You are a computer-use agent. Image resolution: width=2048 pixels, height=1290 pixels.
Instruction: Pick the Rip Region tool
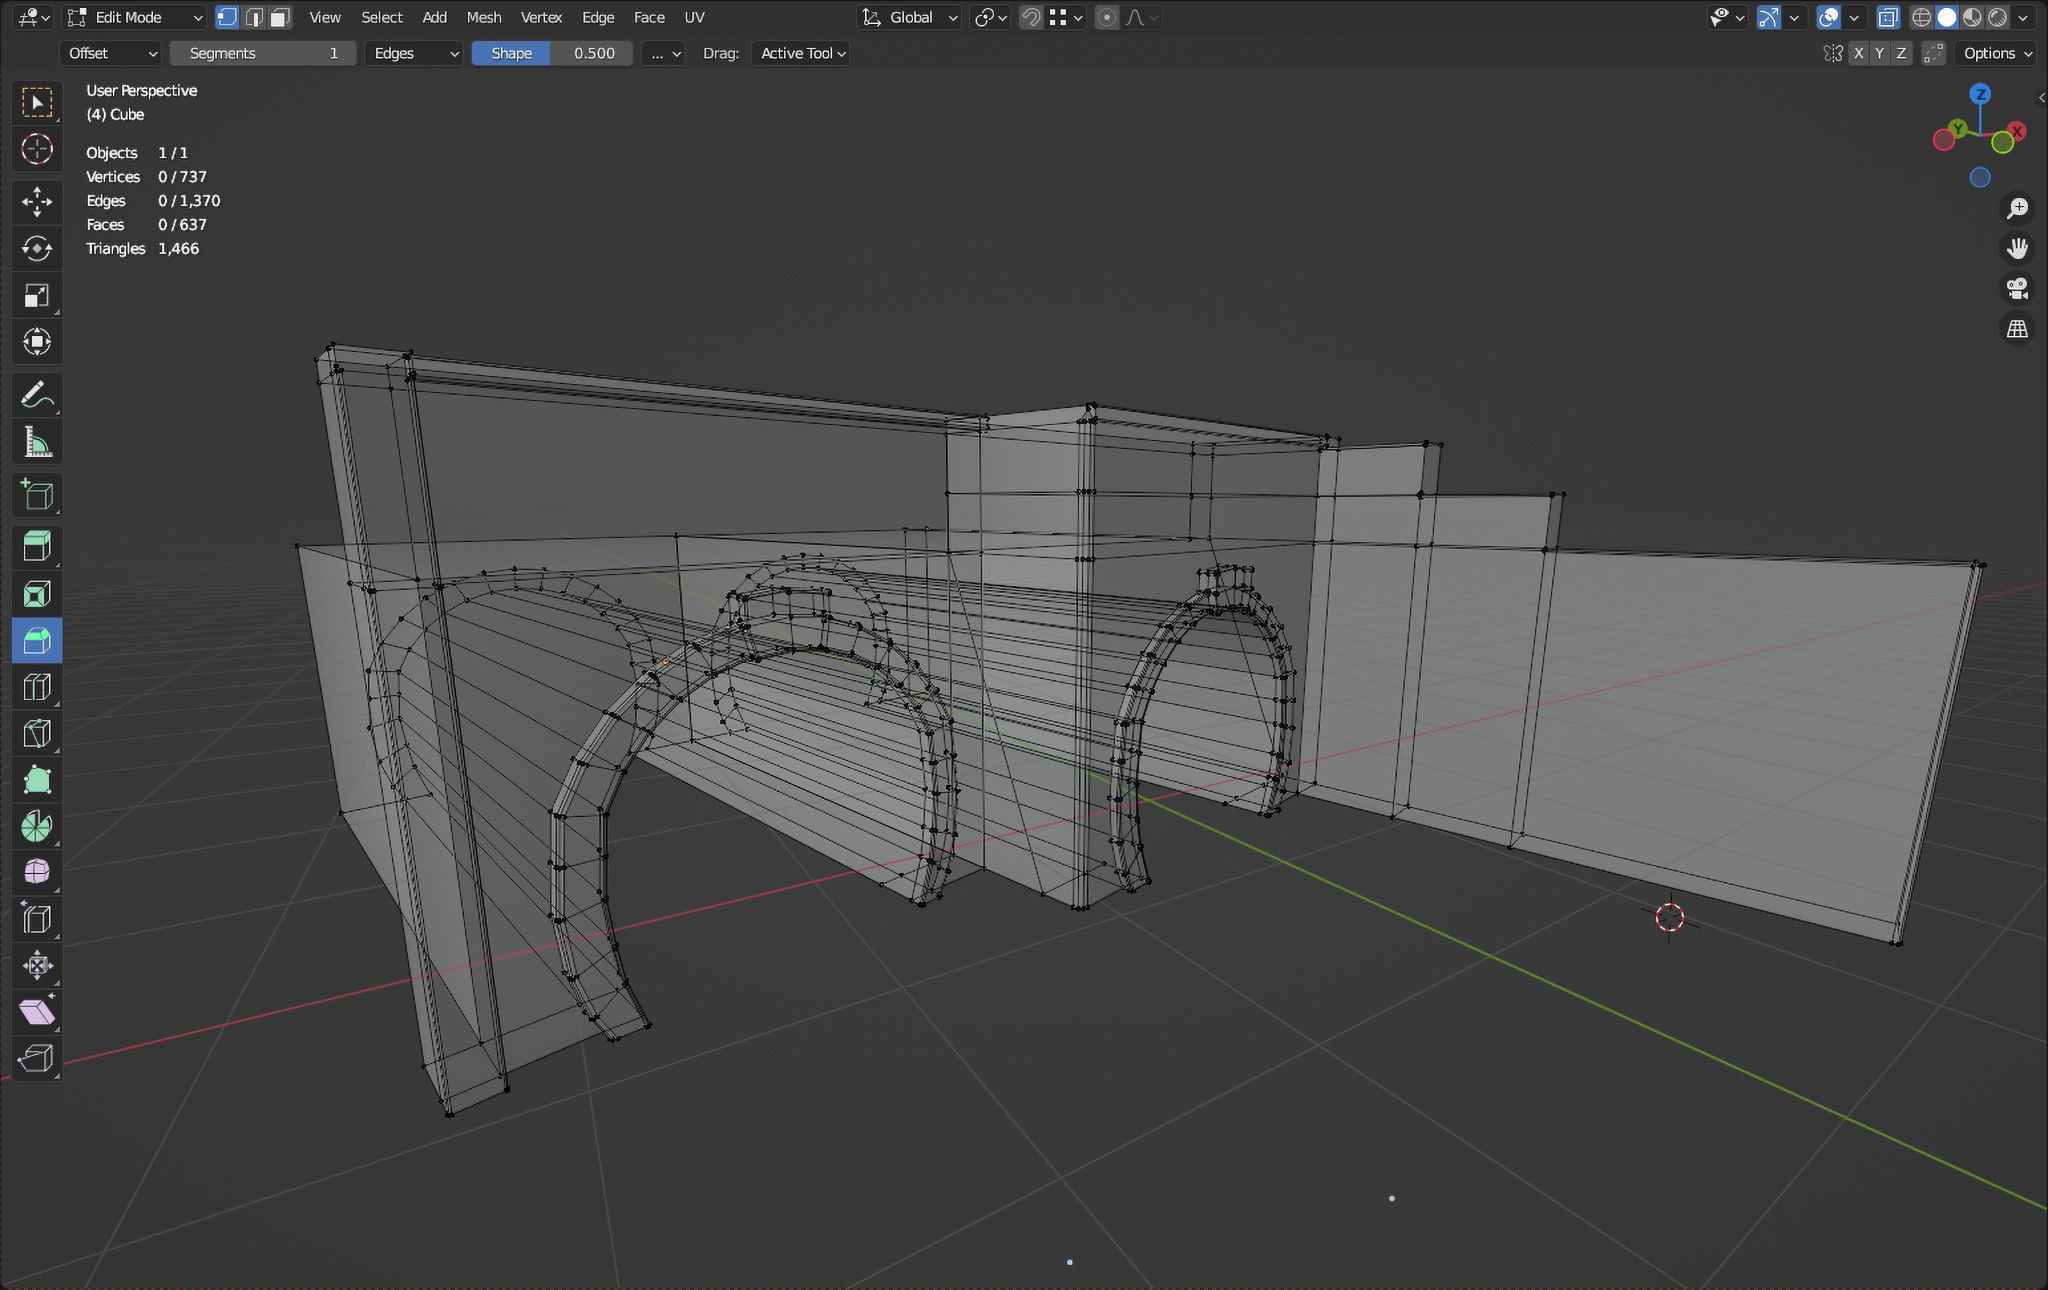[37, 1058]
